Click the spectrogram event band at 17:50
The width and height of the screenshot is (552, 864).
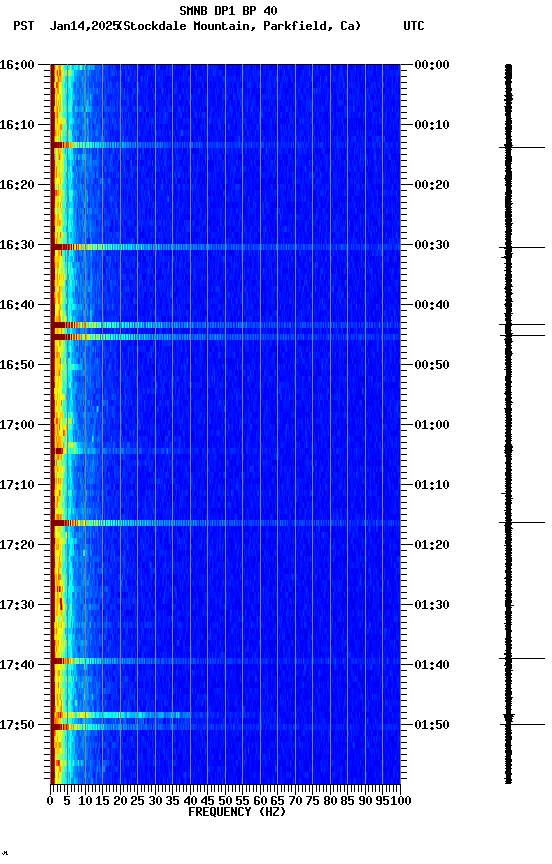point(226,727)
